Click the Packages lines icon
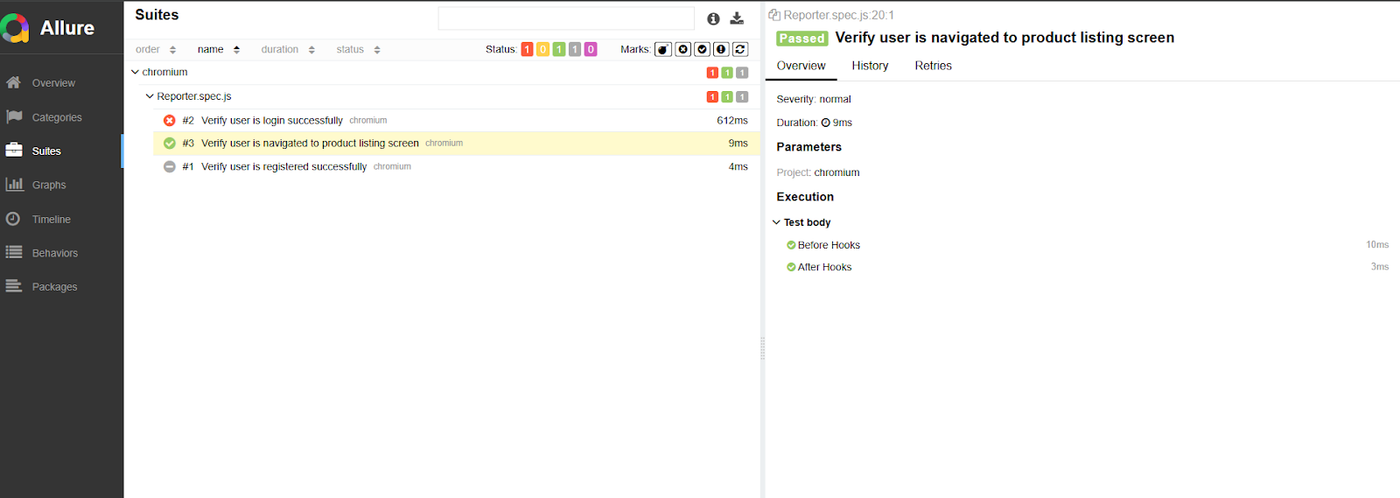1400x498 pixels. click(x=14, y=287)
